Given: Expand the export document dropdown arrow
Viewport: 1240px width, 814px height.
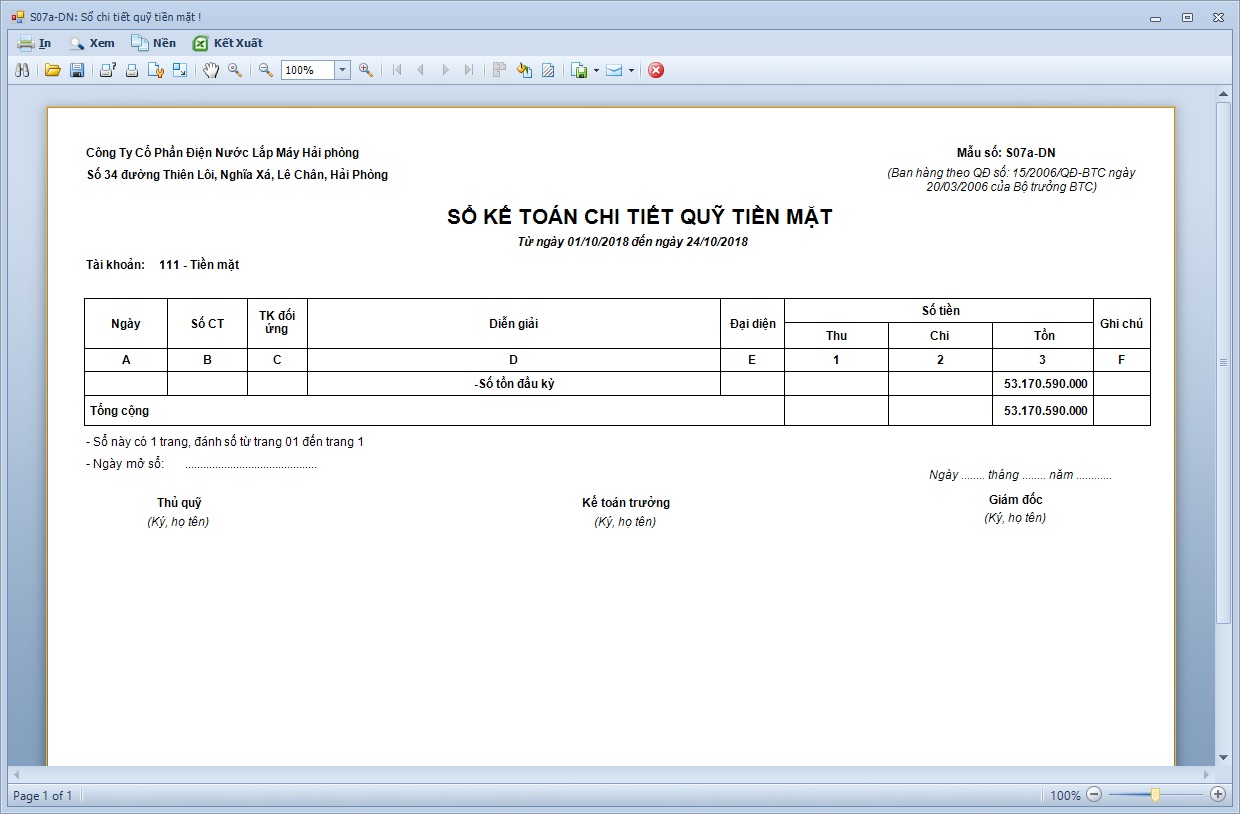Looking at the screenshot, I should click(x=596, y=70).
